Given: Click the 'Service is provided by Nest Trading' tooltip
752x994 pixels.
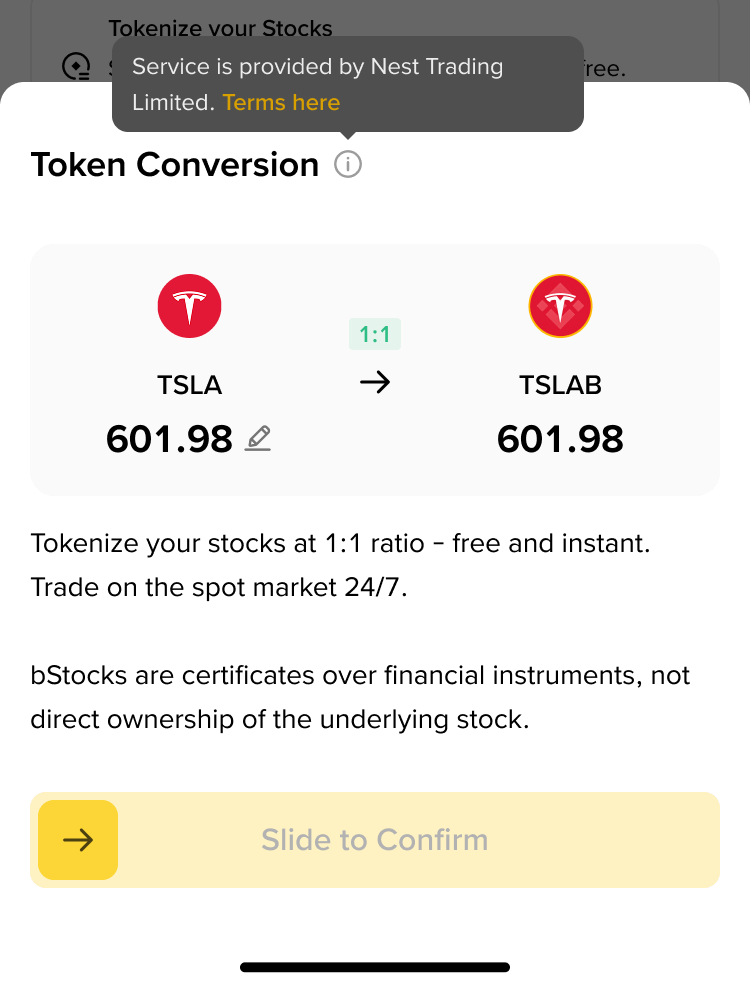Looking at the screenshot, I should click(348, 84).
